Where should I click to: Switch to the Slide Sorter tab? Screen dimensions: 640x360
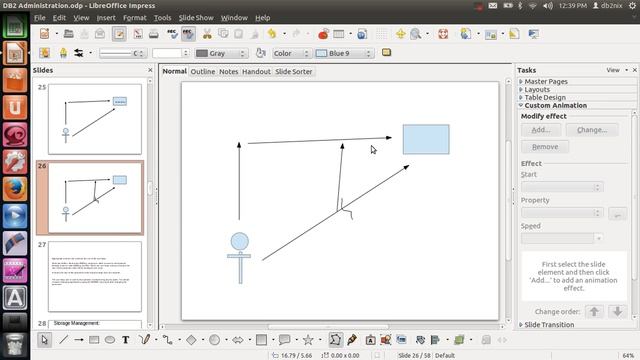tap(293, 71)
